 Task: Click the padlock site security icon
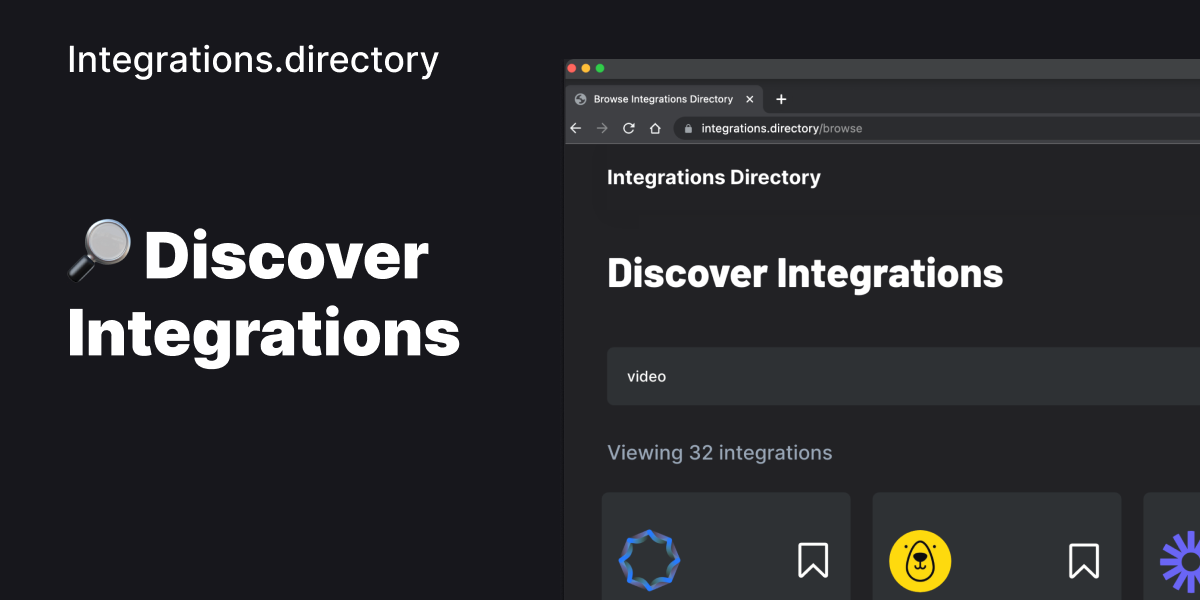pyautogui.click(x=688, y=129)
